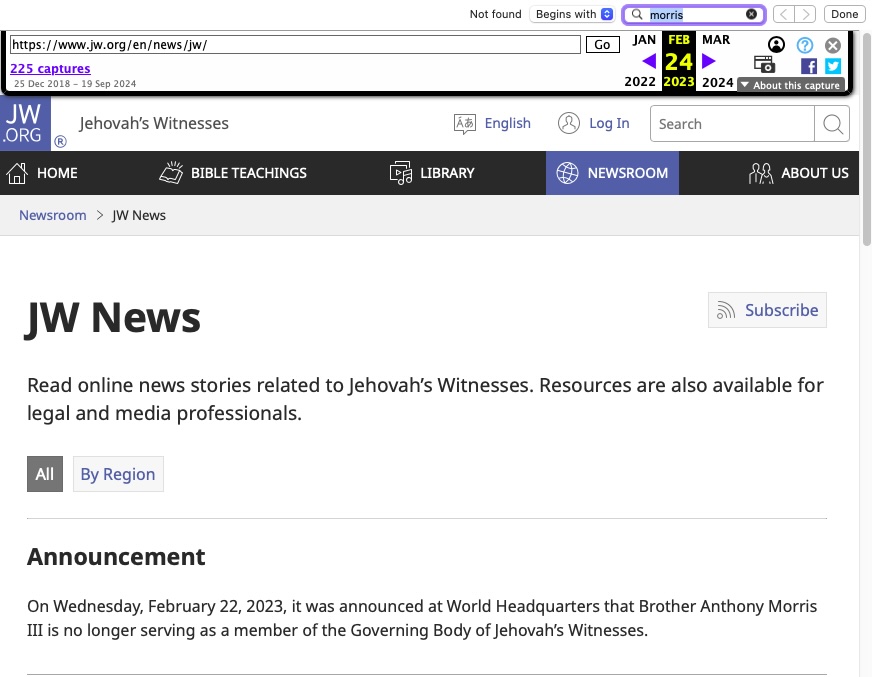872x677 pixels.
Task: Click the find bar text field containing morris
Action: click(x=694, y=14)
